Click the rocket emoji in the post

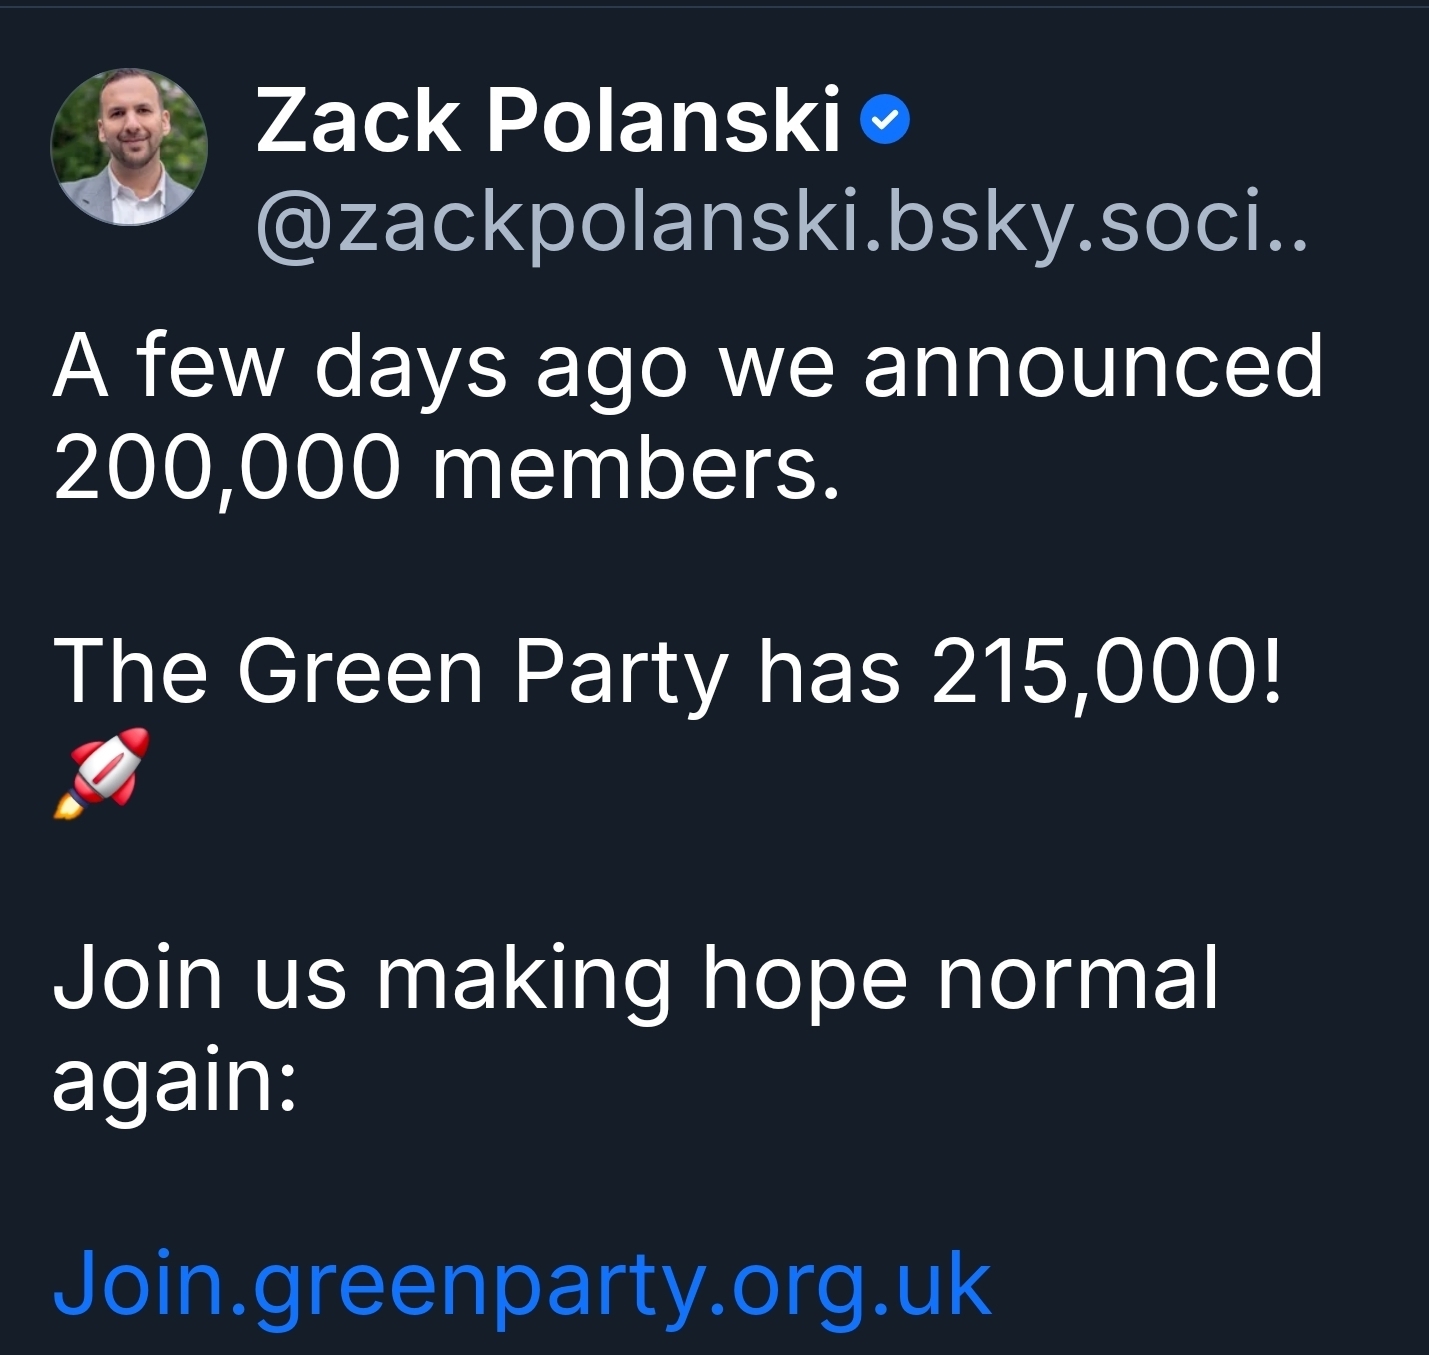click(101, 772)
